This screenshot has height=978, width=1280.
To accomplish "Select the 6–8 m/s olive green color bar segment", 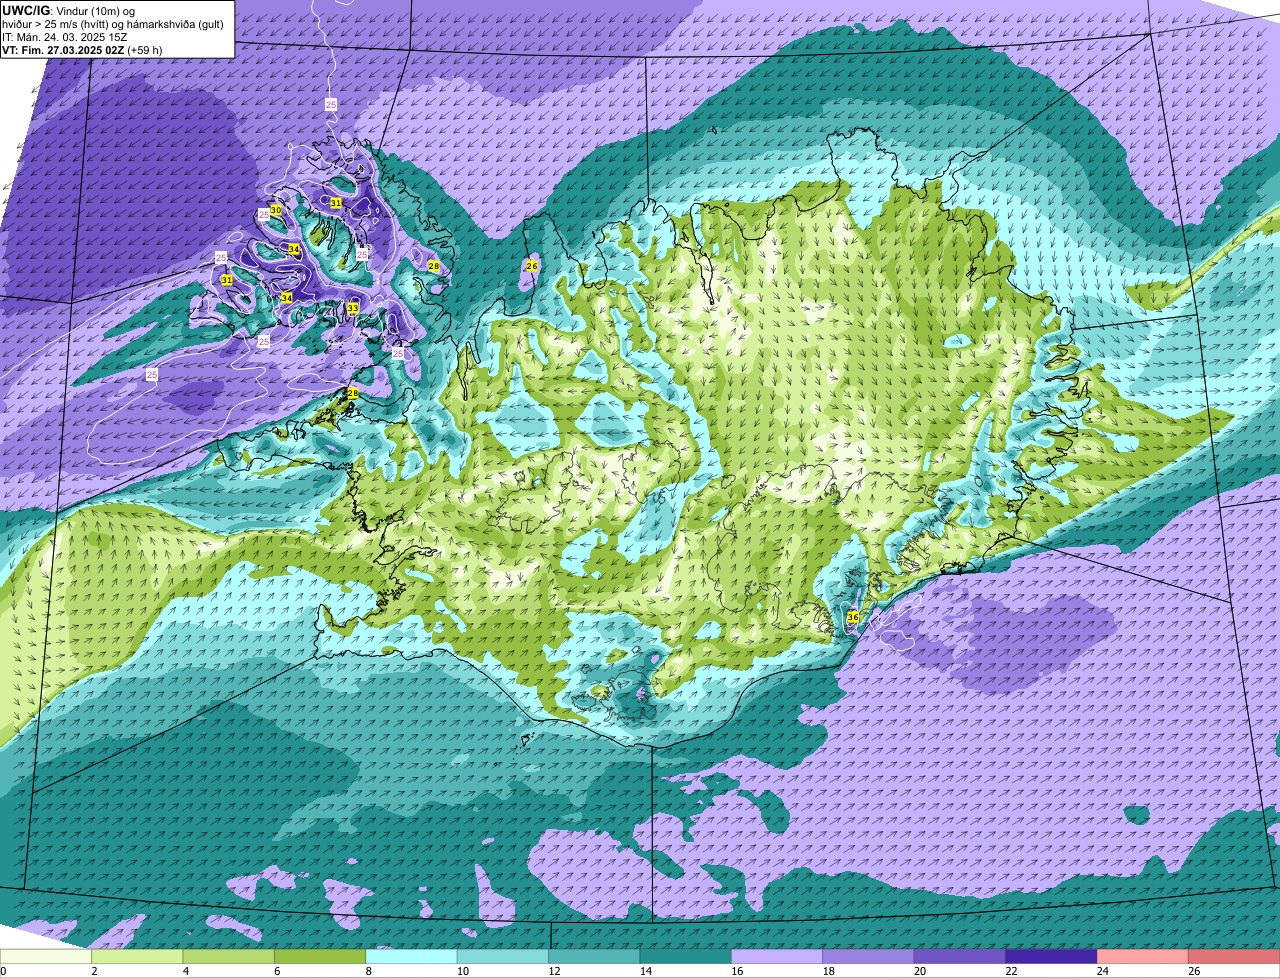I will coord(320,957).
